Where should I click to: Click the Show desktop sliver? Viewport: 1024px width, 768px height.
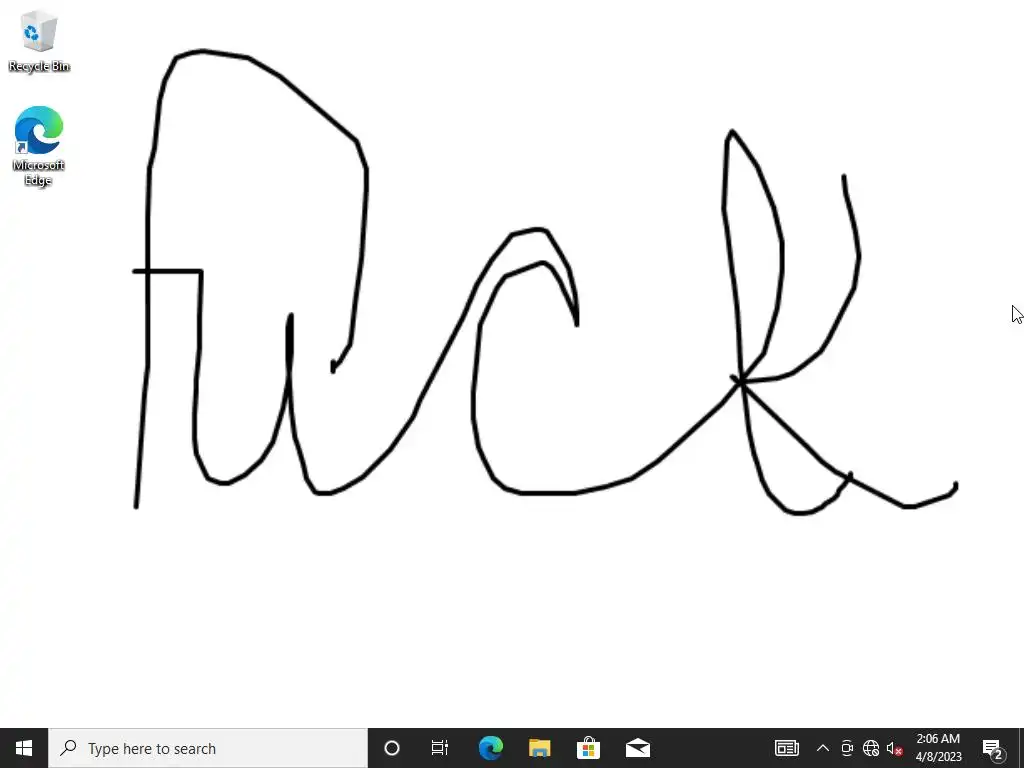[x=1021, y=748]
